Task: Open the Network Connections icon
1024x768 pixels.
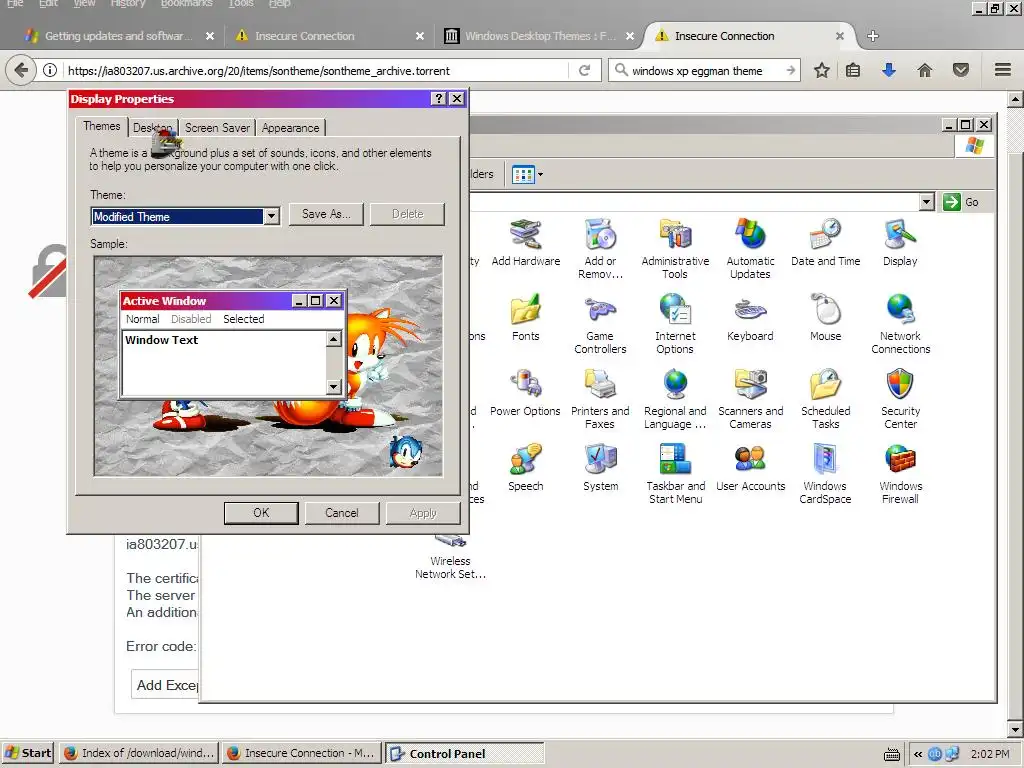Action: (x=900, y=324)
